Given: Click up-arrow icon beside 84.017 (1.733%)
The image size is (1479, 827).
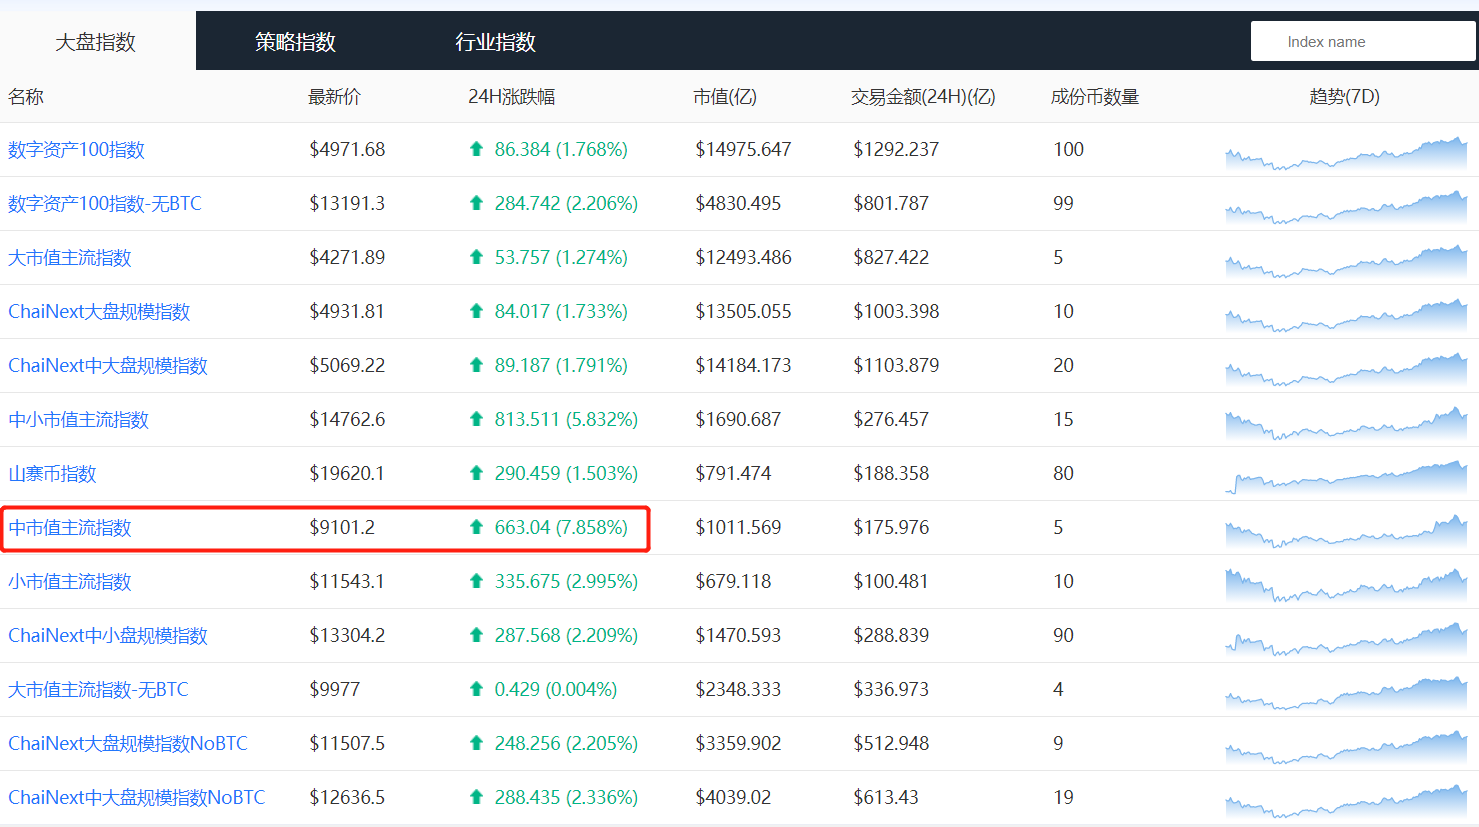Looking at the screenshot, I should pos(476,311).
